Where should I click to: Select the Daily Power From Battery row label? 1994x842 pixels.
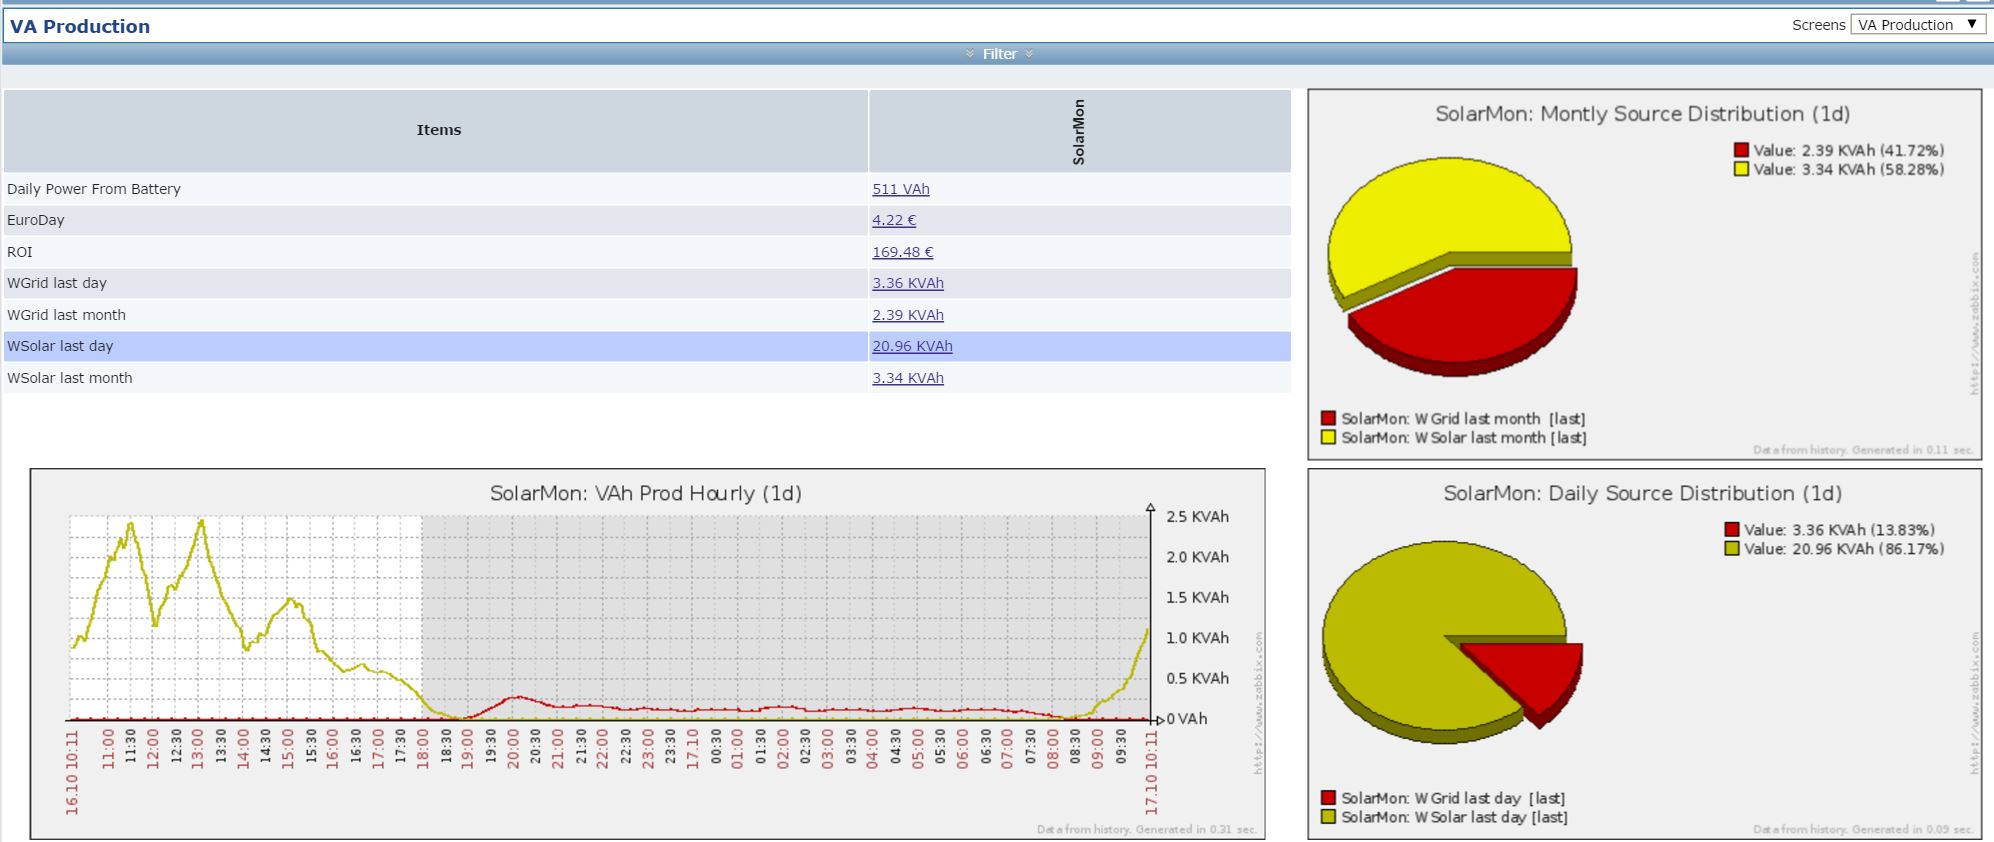coord(94,189)
